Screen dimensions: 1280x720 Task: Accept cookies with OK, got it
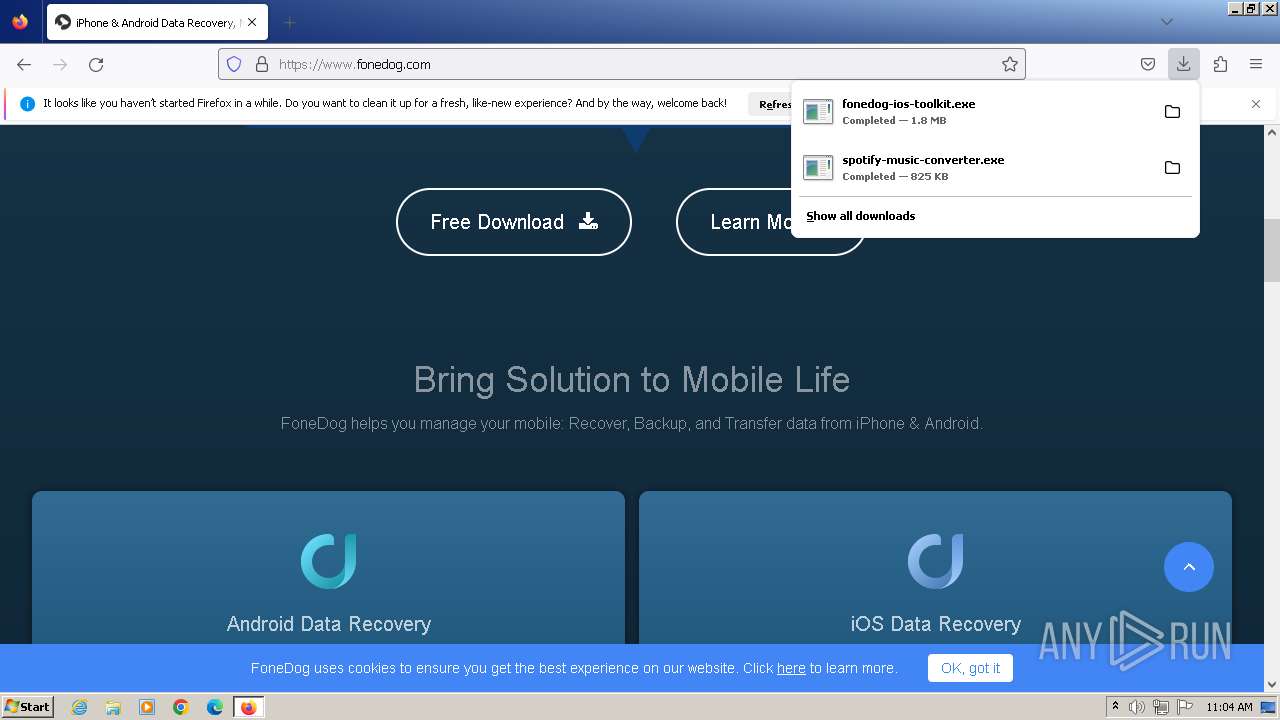tap(970, 668)
